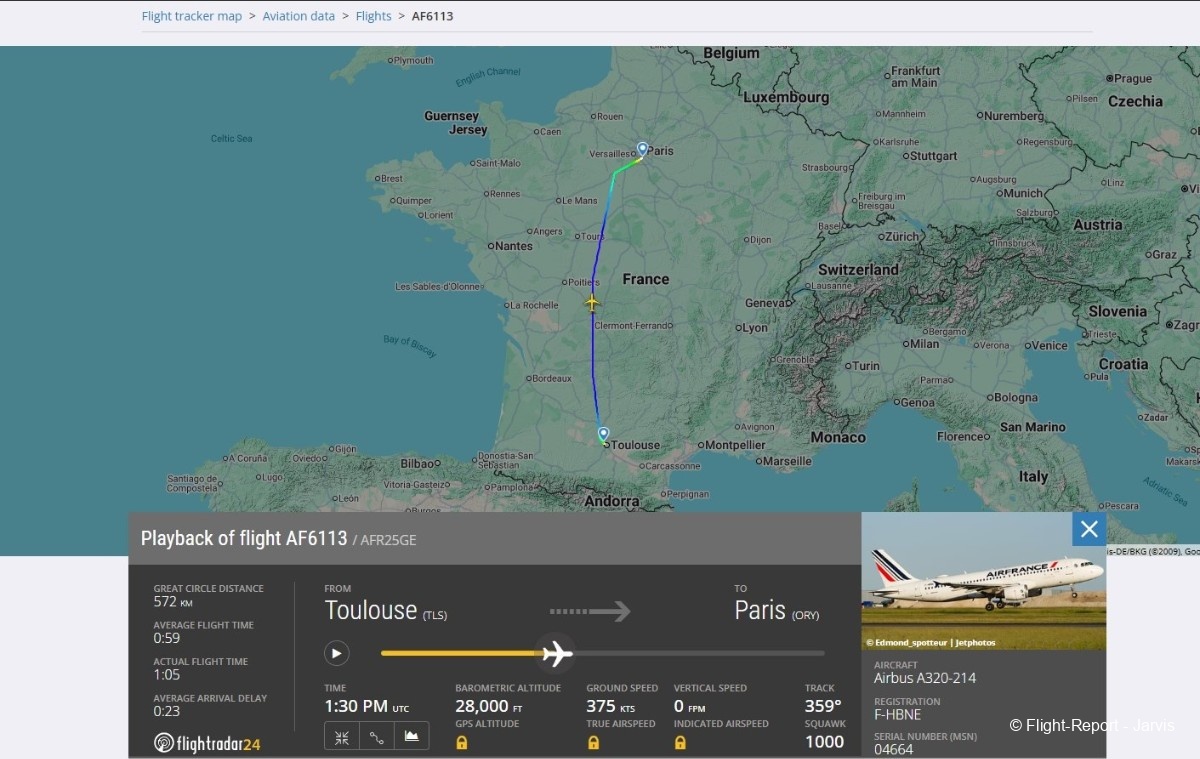Select the Toulouse origin pin on the map
The width and height of the screenshot is (1200, 759).
pos(603,434)
